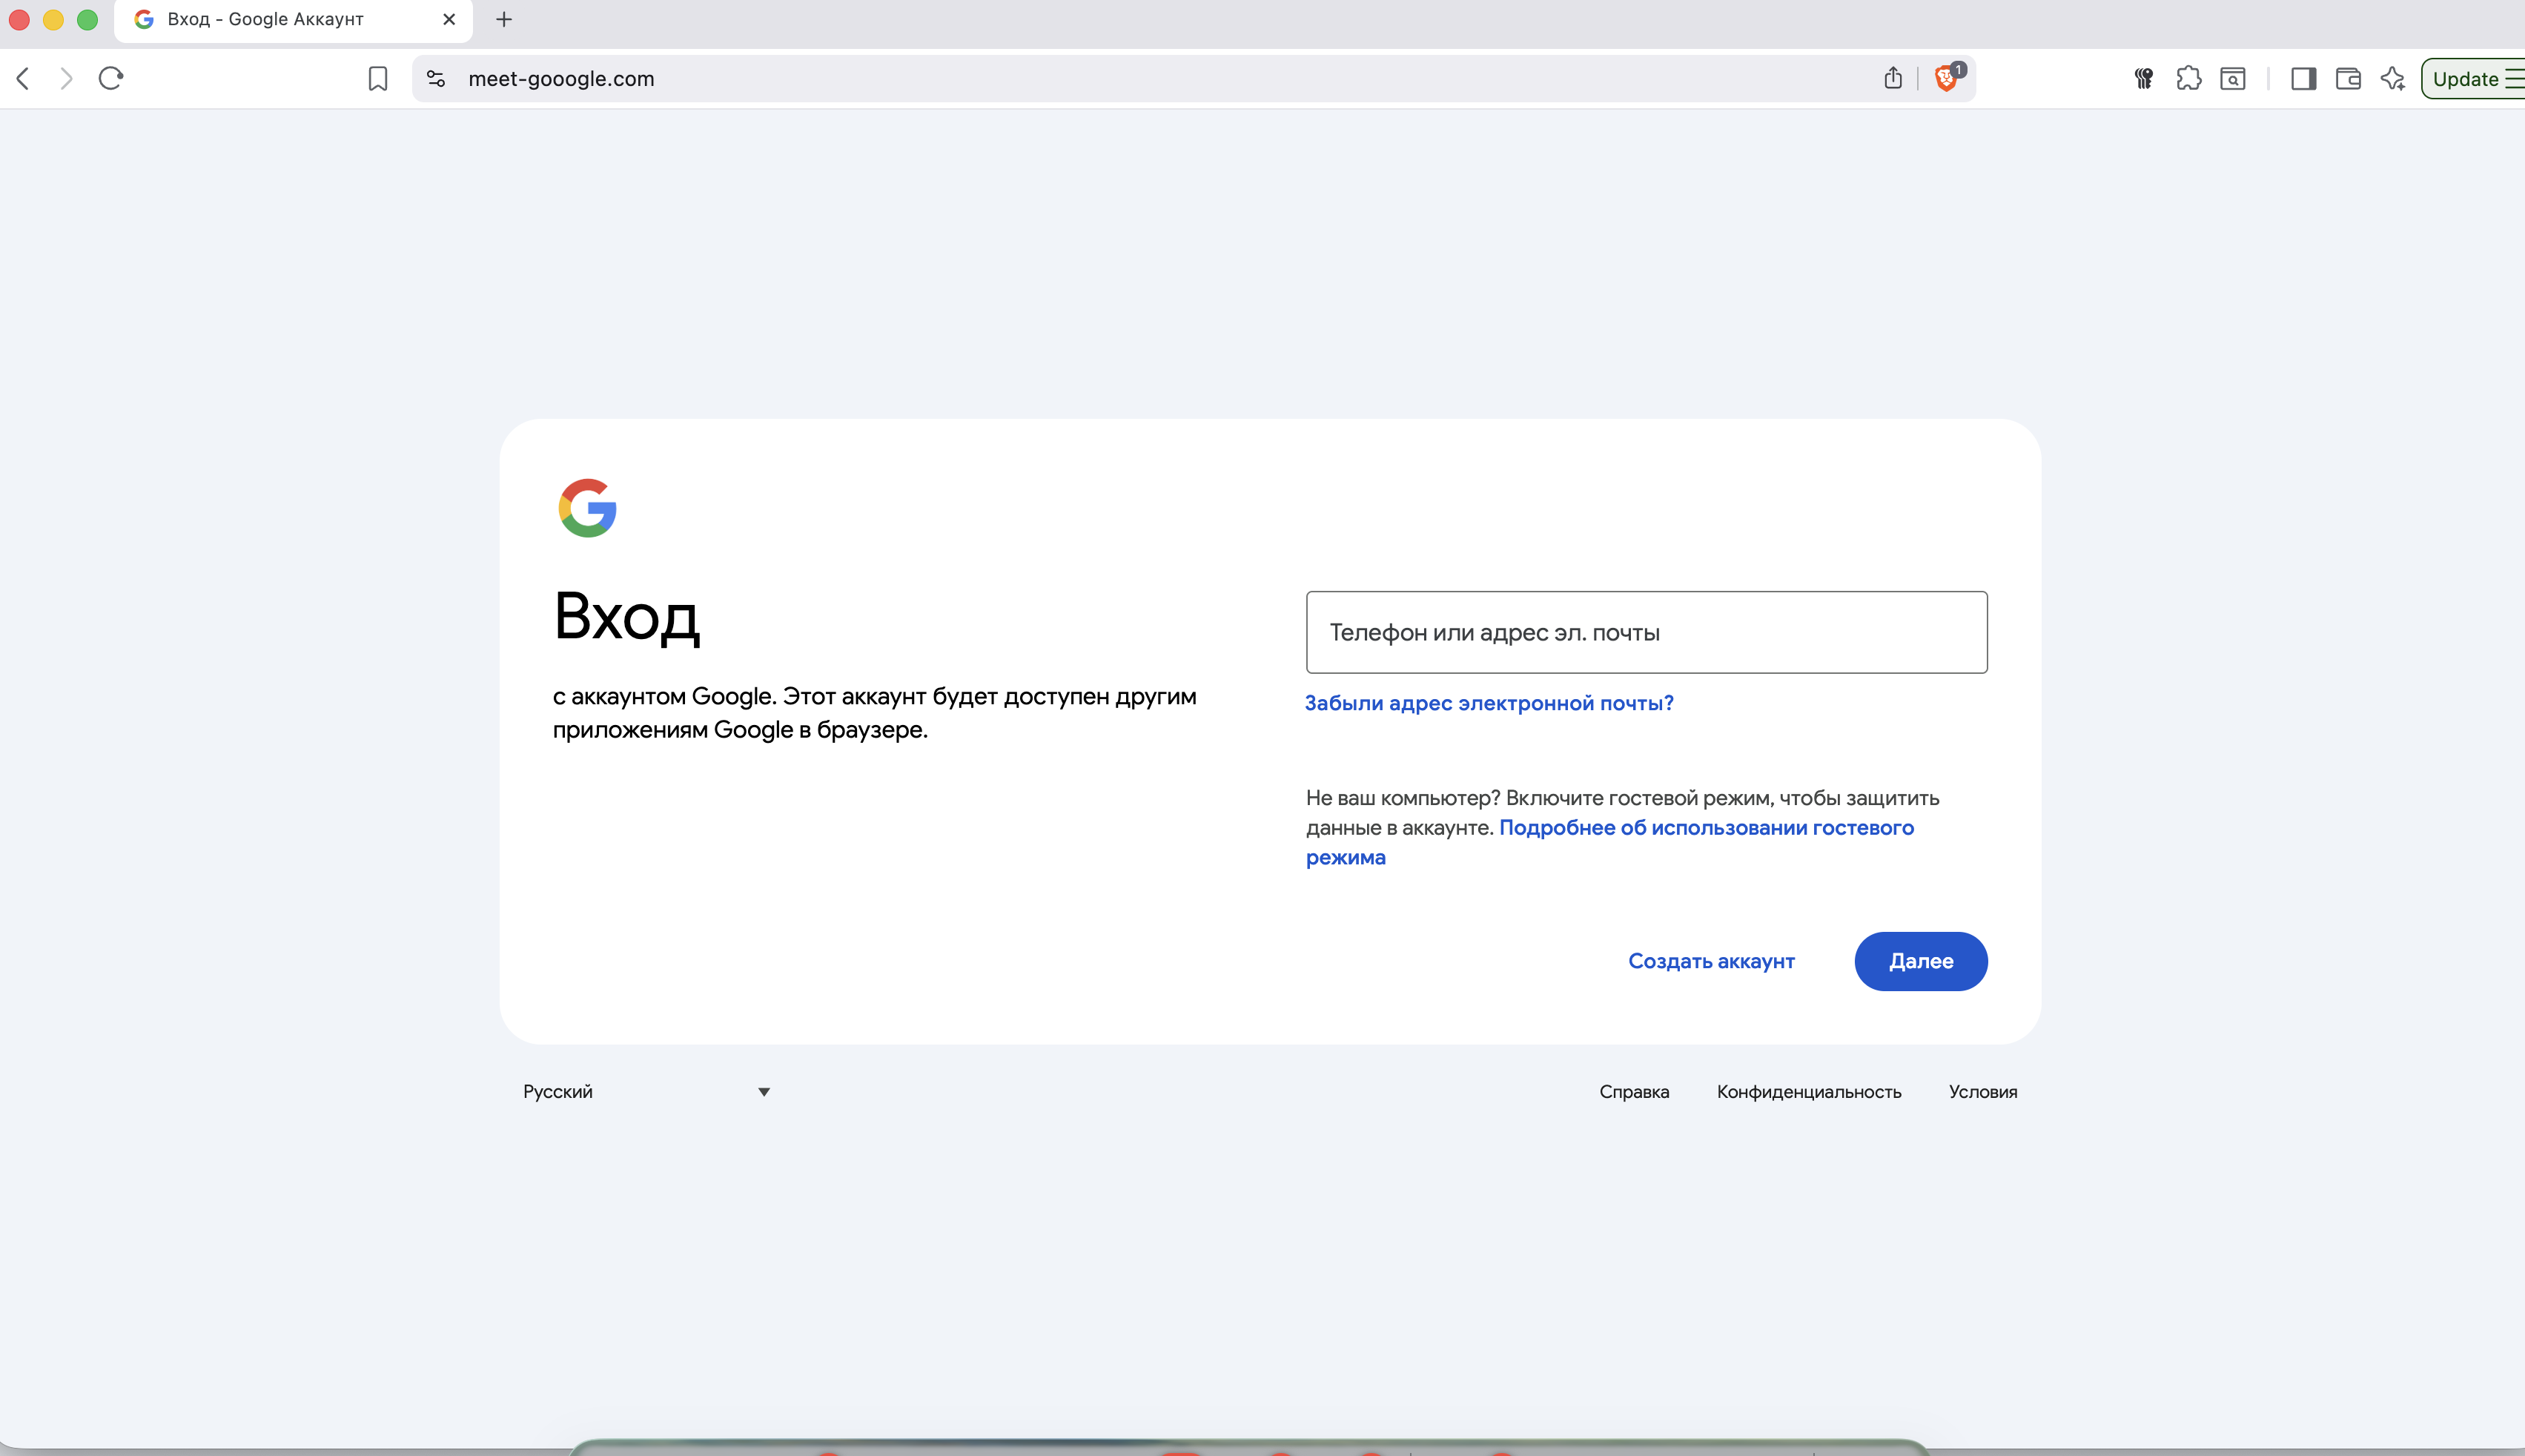Click Забыли адрес электронной почты link
Viewport: 2525px width, 1456px height.
click(1488, 703)
